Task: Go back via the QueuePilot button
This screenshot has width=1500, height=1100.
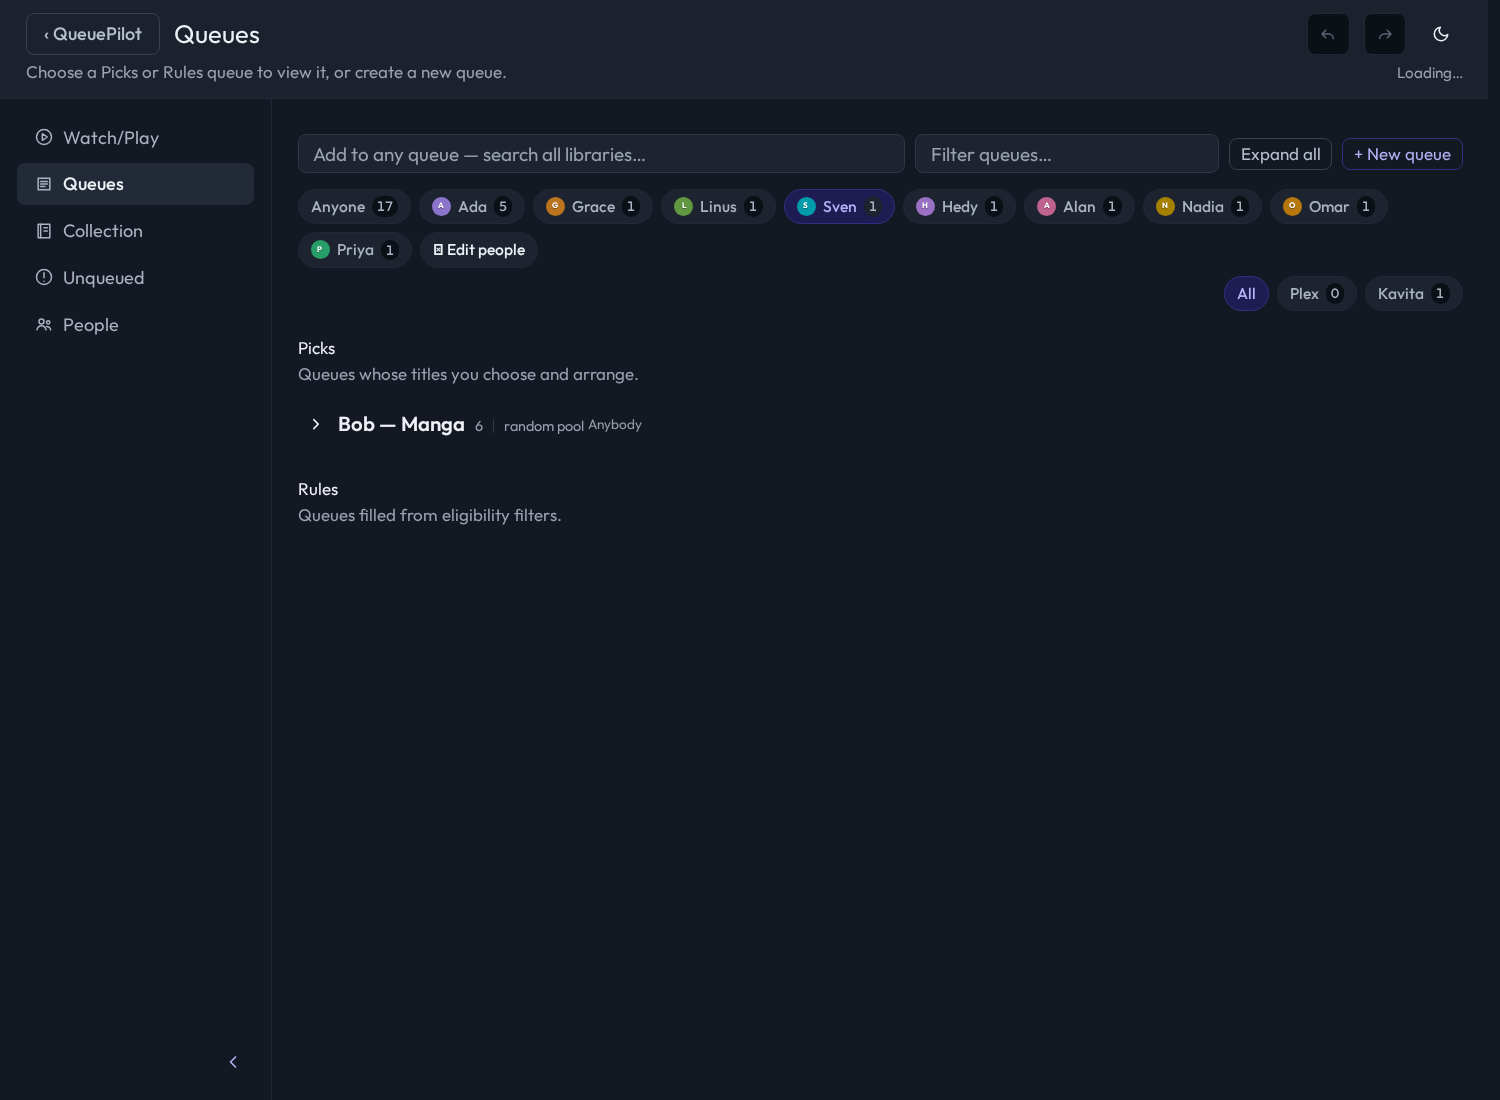Action: [x=93, y=34]
